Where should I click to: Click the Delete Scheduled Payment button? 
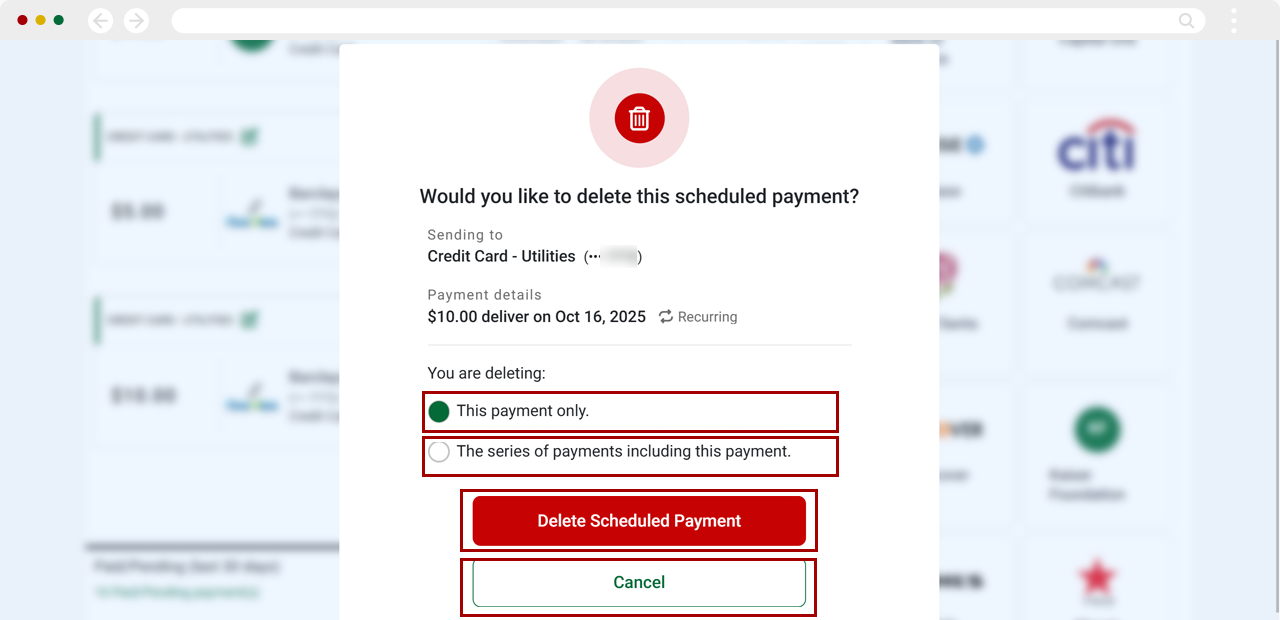click(x=639, y=520)
